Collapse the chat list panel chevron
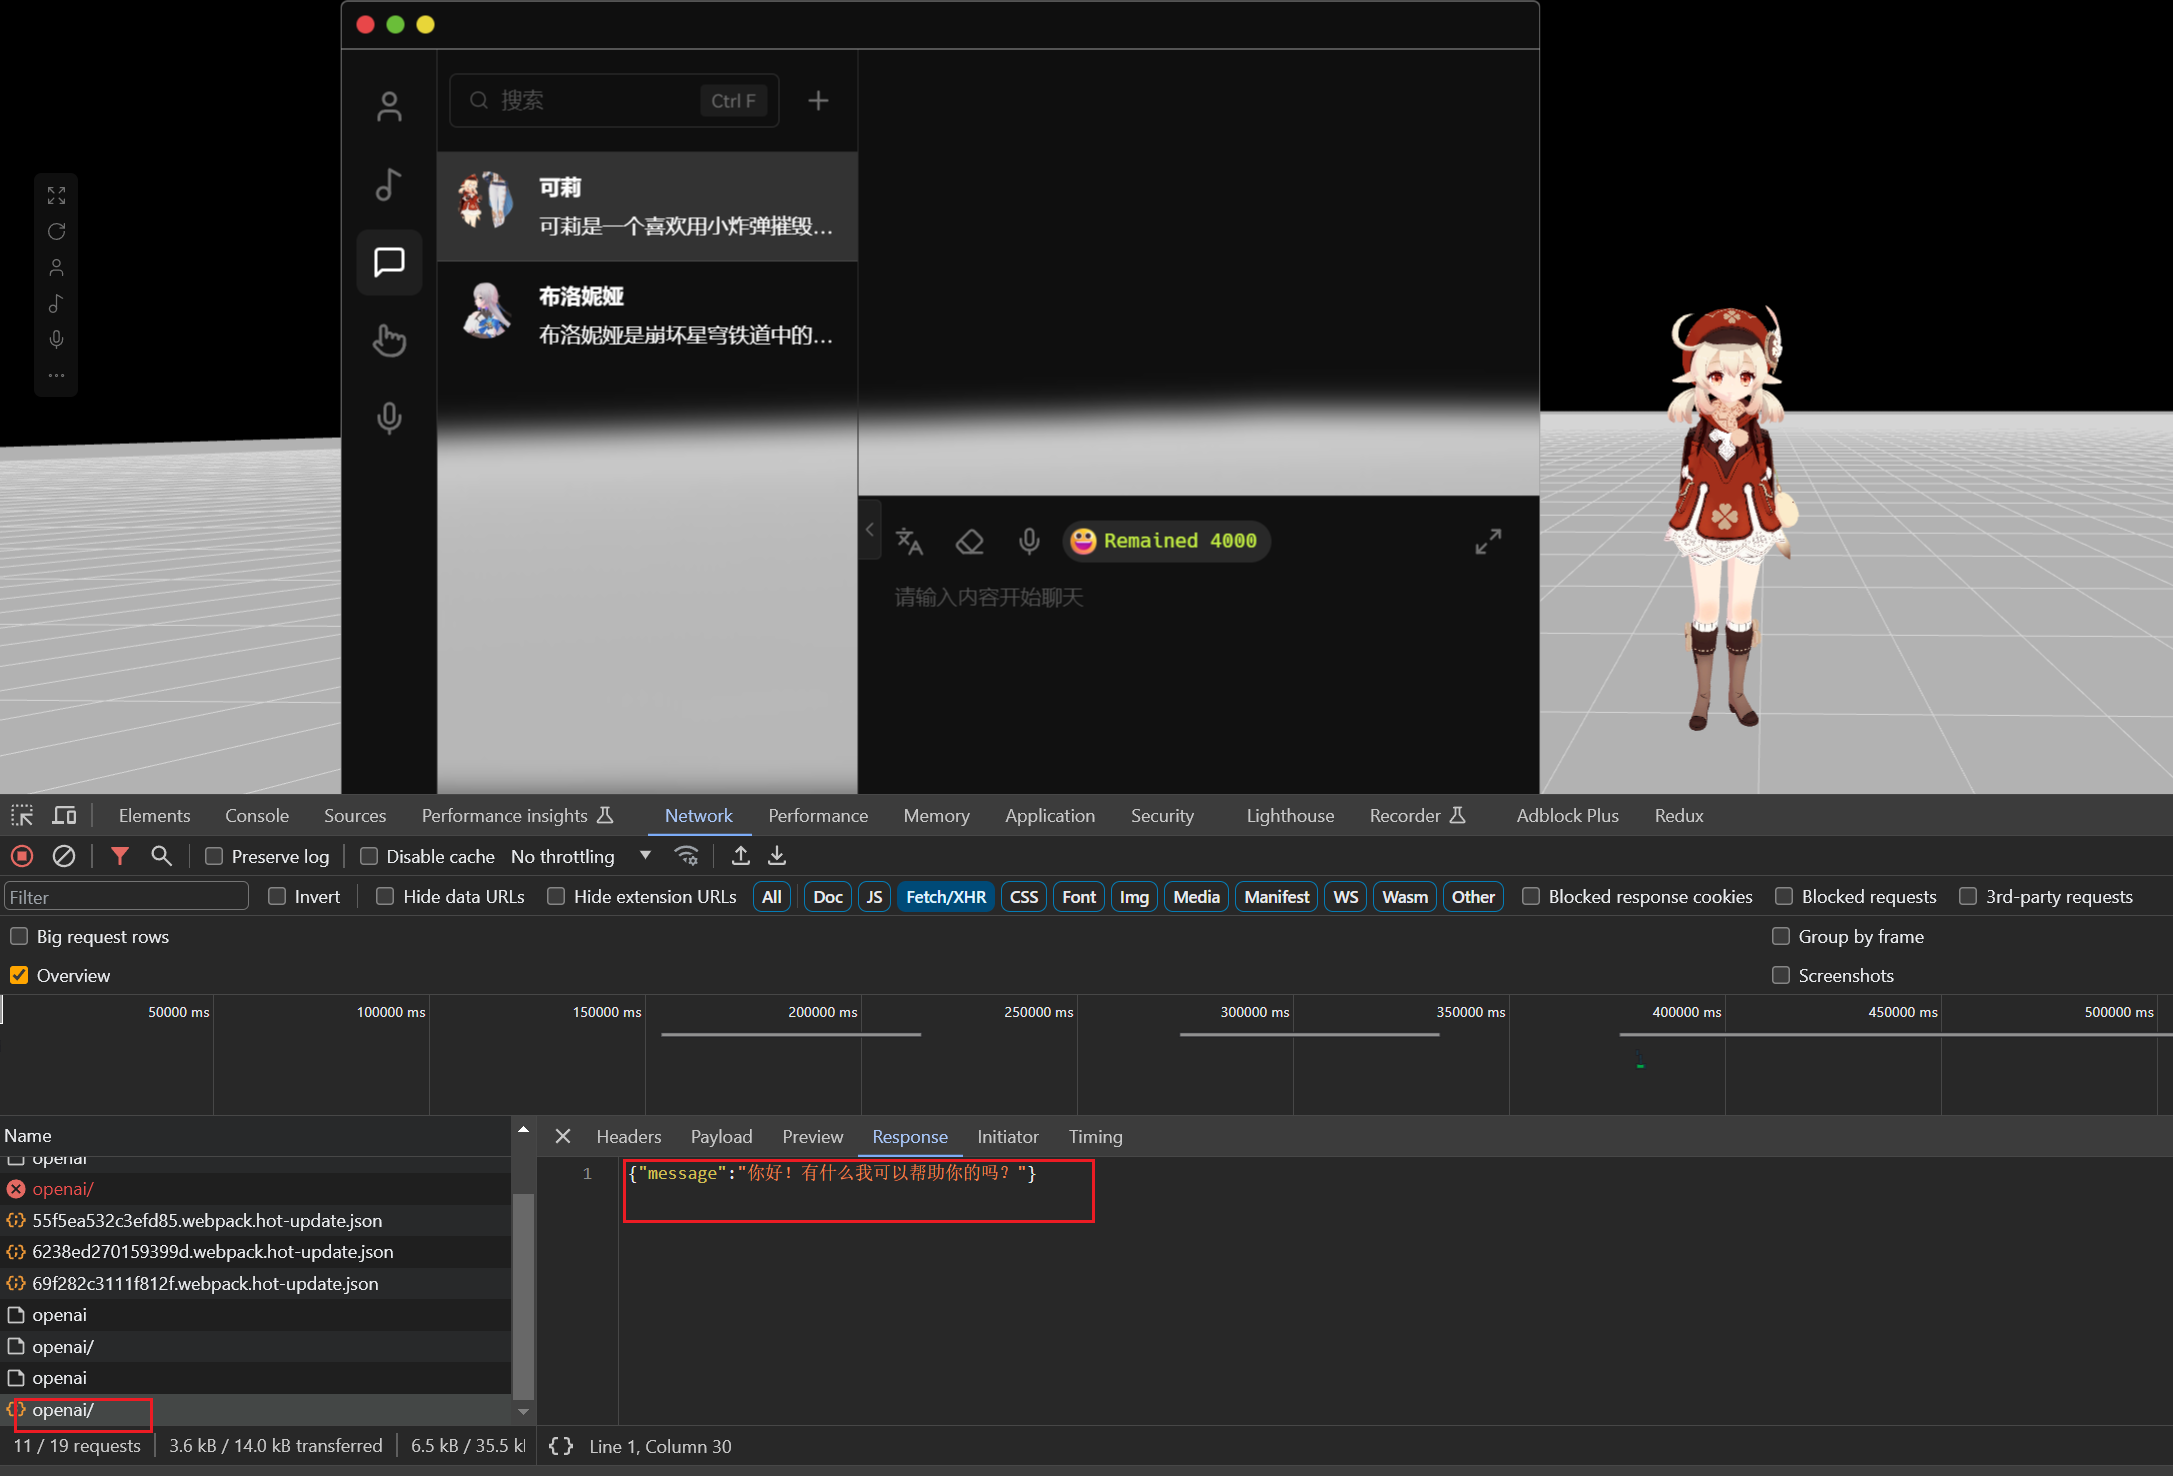The width and height of the screenshot is (2173, 1476). 870,530
